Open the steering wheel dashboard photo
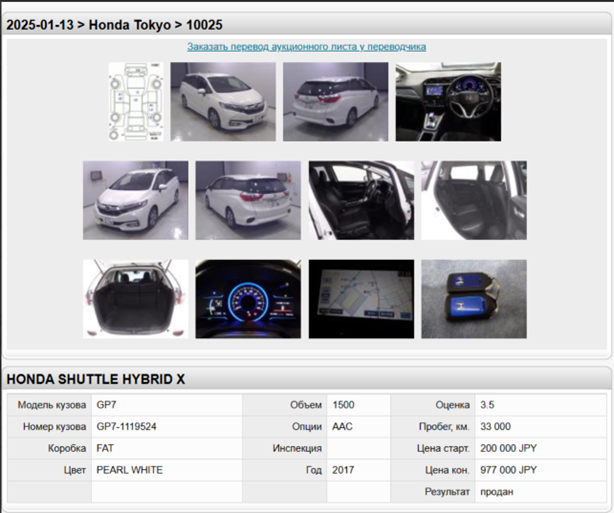This screenshot has width=614, height=513. (448, 101)
